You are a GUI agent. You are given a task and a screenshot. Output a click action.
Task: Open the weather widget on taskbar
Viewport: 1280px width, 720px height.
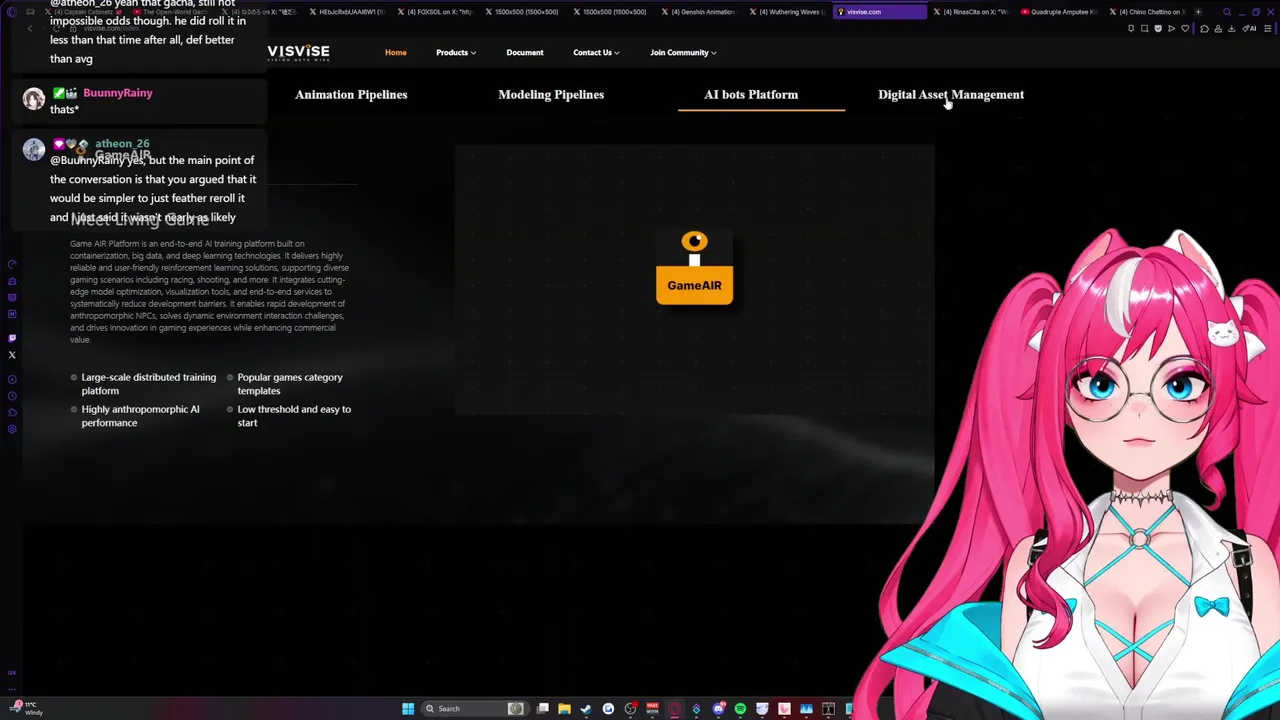(26, 708)
